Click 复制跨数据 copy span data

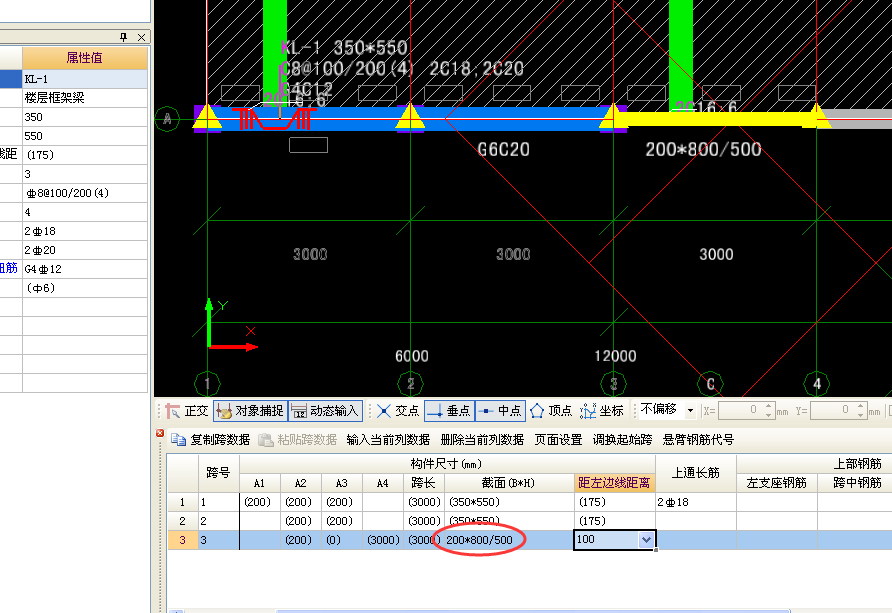click(210, 440)
